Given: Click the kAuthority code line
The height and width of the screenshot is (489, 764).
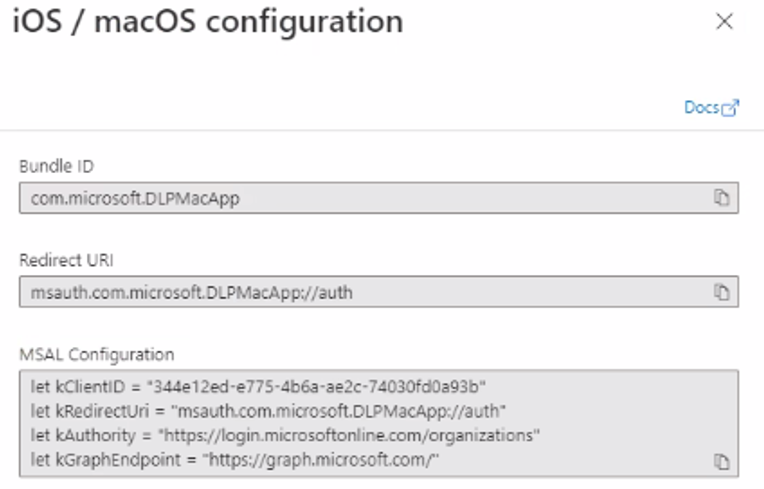Looking at the screenshot, I should (x=285, y=435).
